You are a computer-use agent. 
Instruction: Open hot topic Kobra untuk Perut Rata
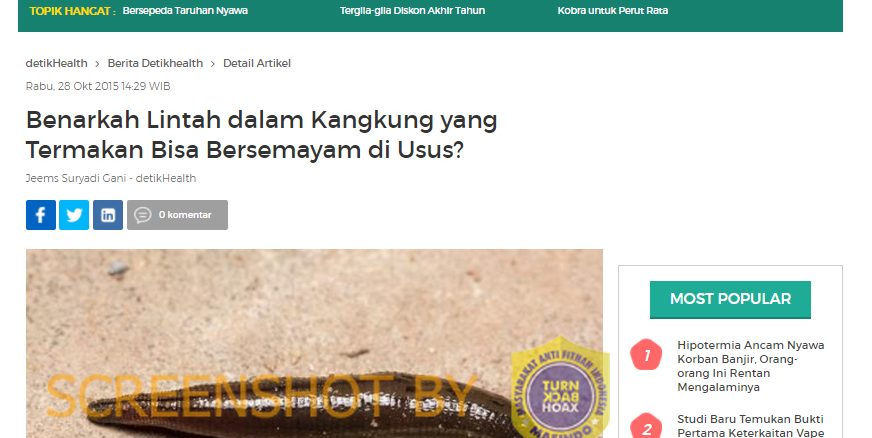[x=613, y=11]
